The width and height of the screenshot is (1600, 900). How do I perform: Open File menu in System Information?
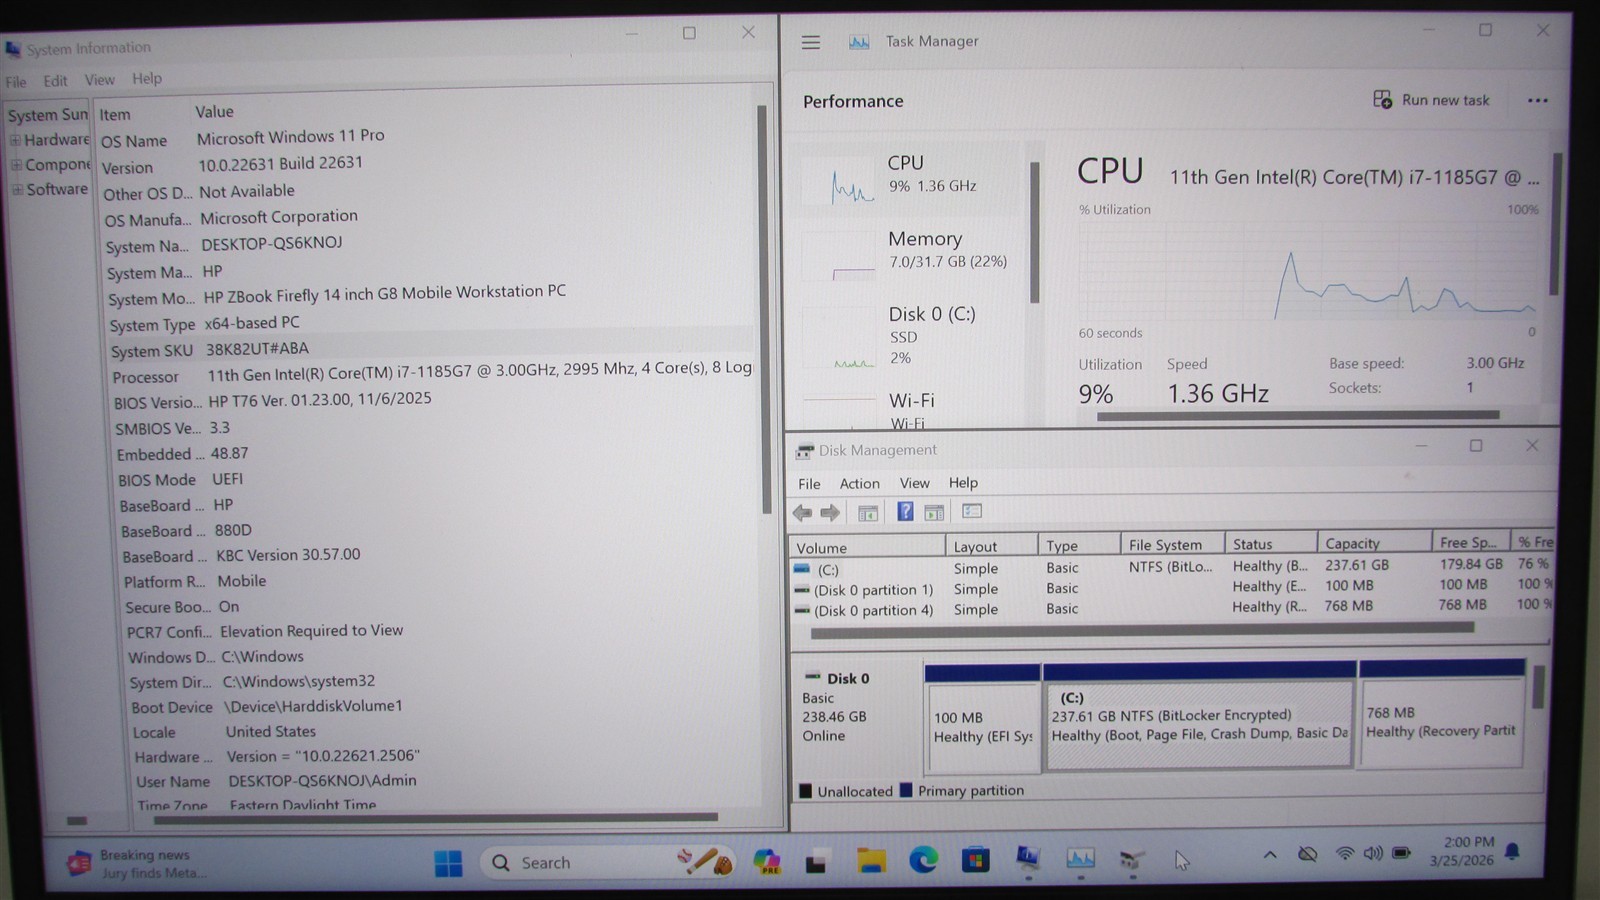(16, 82)
